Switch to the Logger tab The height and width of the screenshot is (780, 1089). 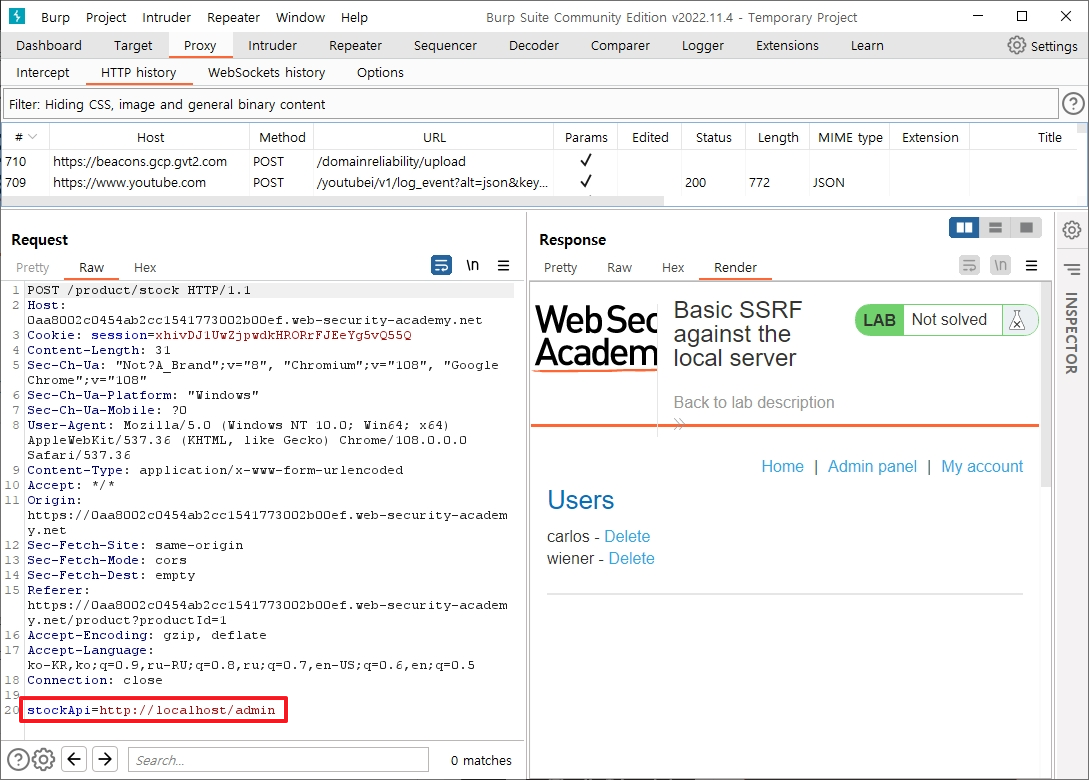coord(702,45)
